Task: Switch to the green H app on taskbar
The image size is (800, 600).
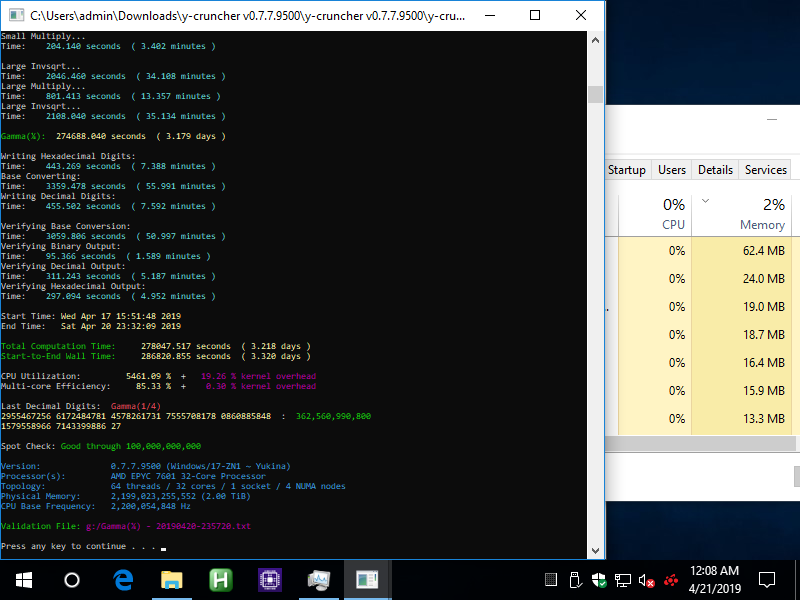Action: [x=221, y=579]
